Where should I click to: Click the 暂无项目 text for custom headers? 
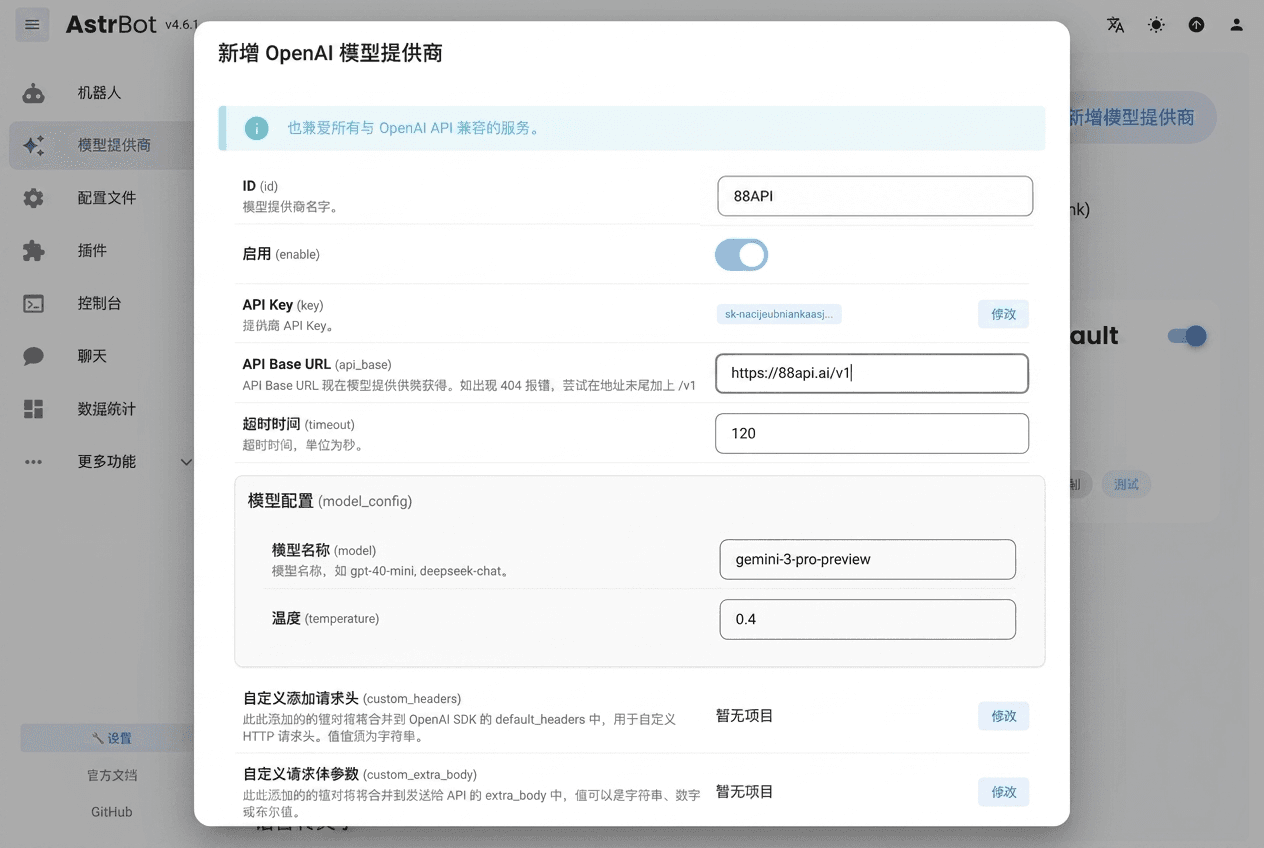pos(744,716)
